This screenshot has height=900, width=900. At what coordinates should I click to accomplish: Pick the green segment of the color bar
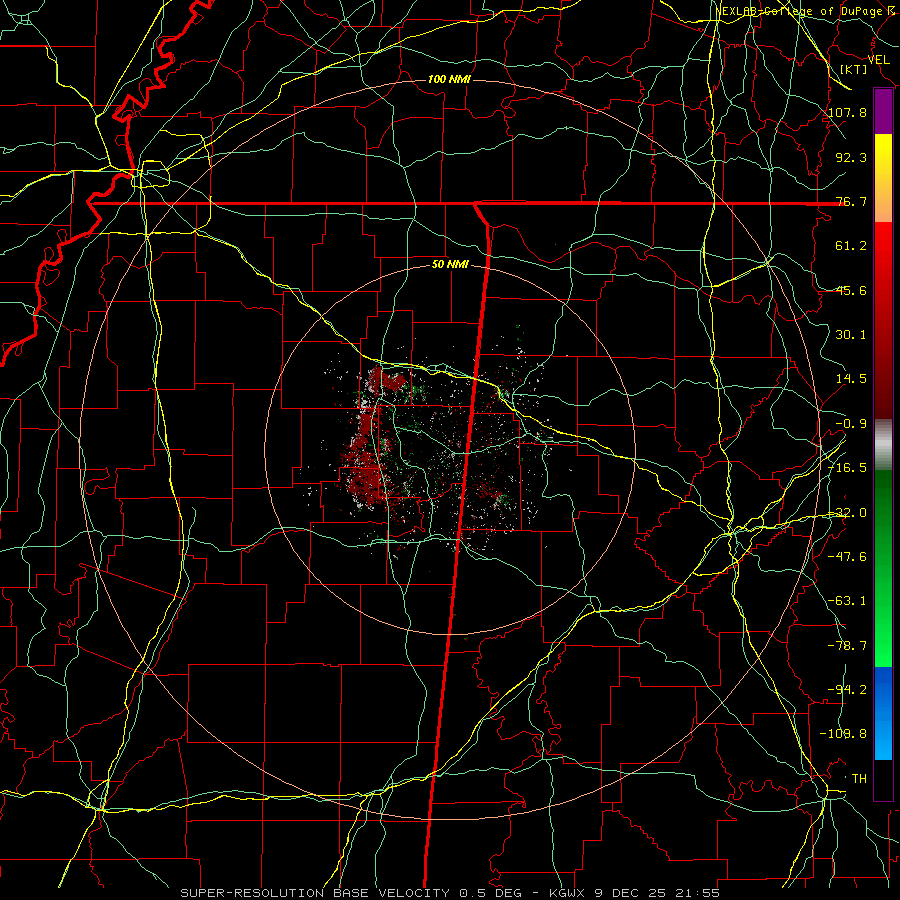883,568
